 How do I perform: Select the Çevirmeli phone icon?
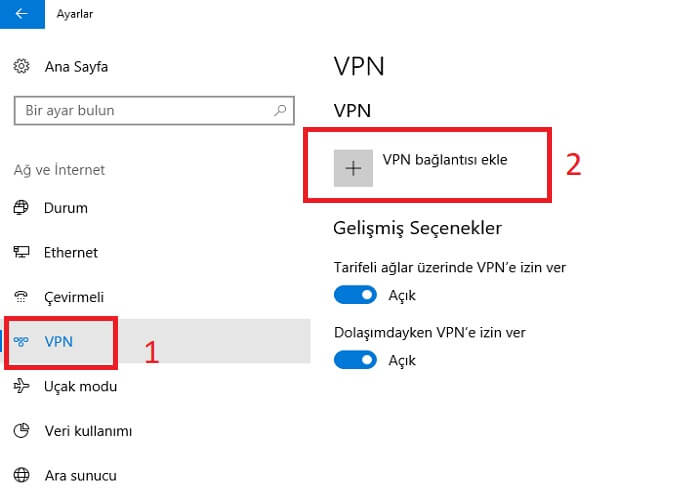tap(21, 296)
